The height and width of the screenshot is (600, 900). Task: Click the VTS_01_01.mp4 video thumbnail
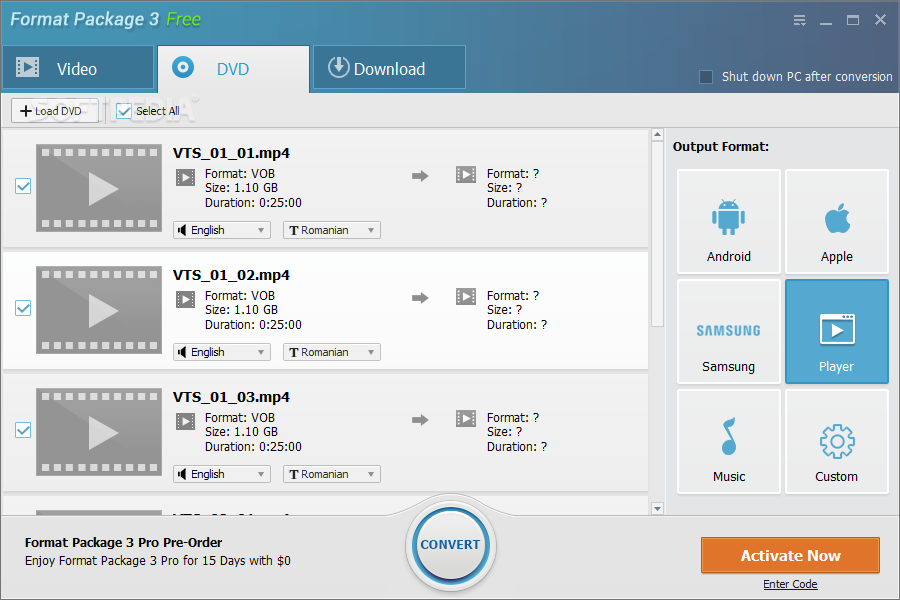point(99,188)
